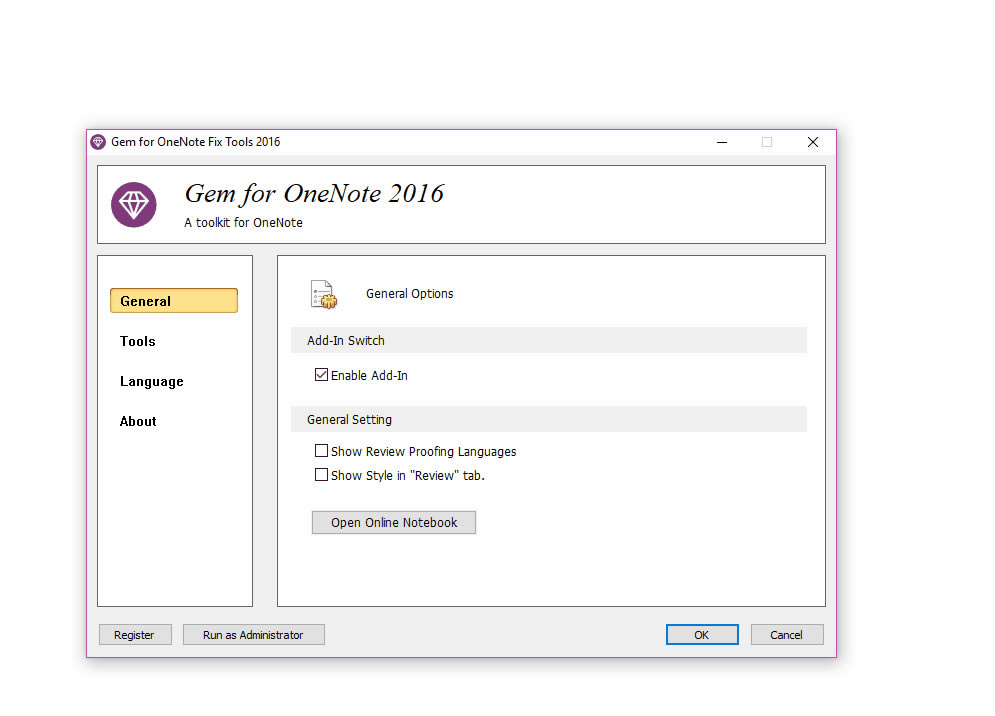
Task: Click the Open Online Notebook button
Action: 393,522
